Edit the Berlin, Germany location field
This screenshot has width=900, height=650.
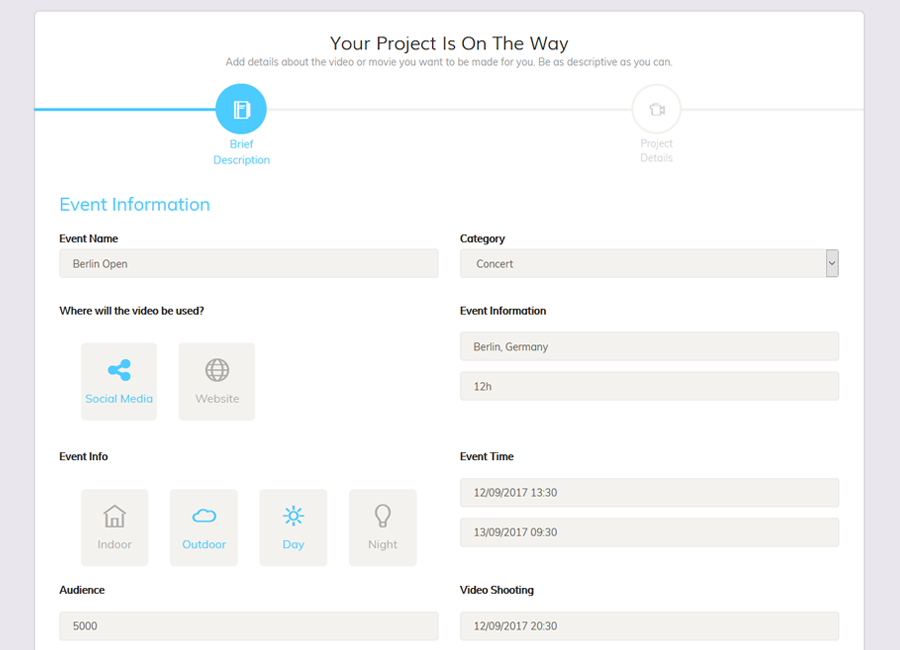[649, 347]
